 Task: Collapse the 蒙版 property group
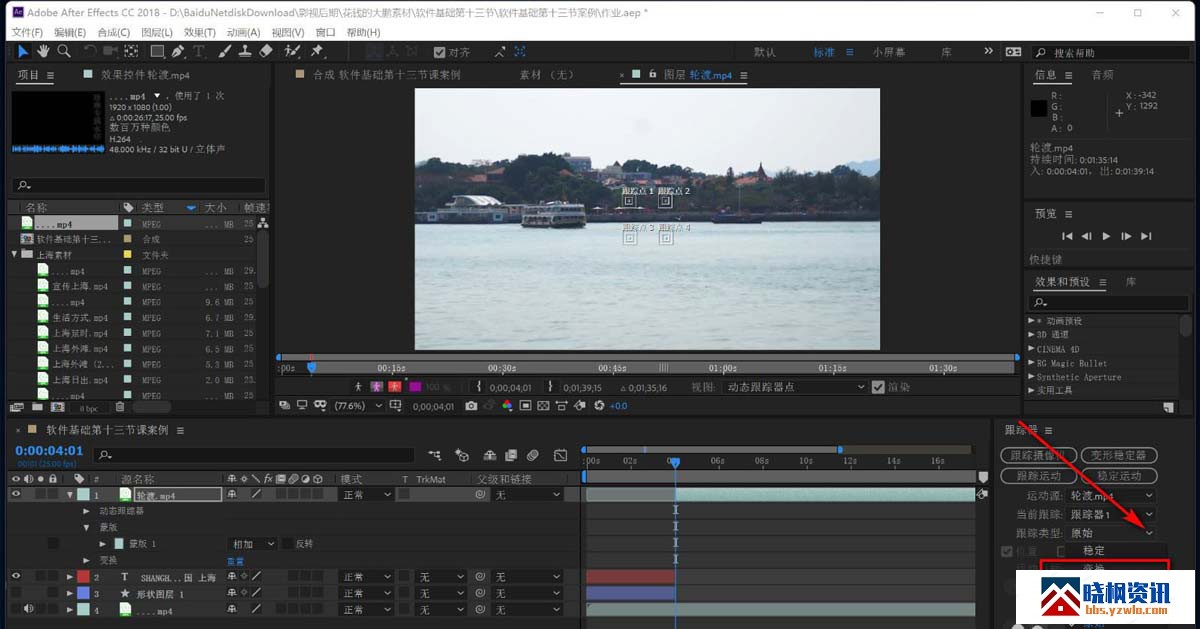(88, 527)
